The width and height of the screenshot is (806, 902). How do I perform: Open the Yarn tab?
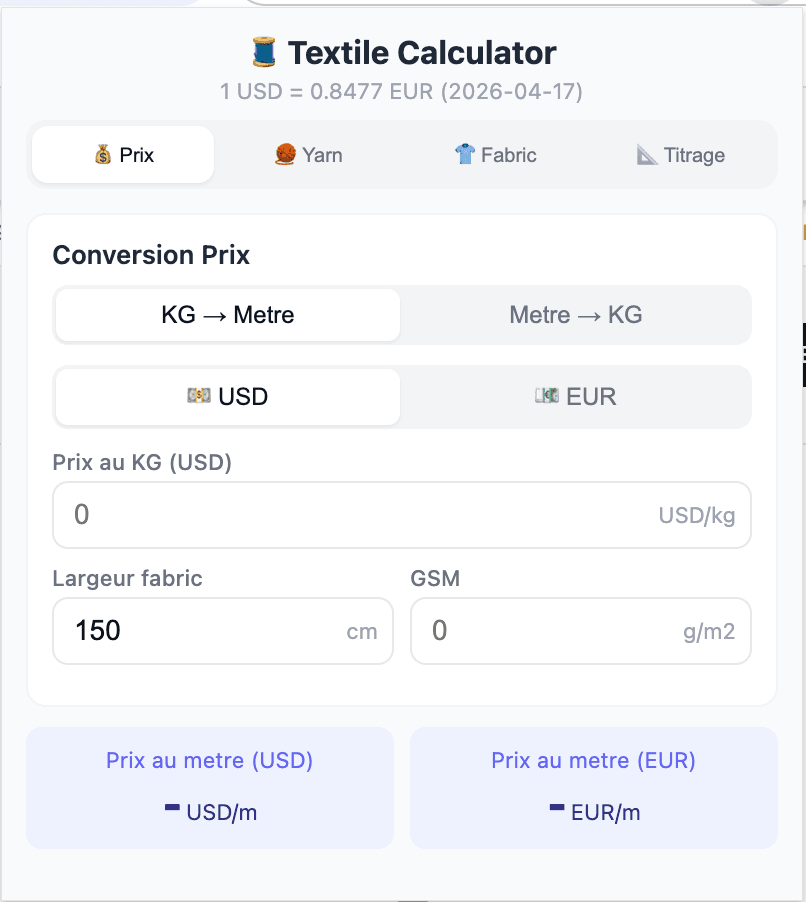308,155
